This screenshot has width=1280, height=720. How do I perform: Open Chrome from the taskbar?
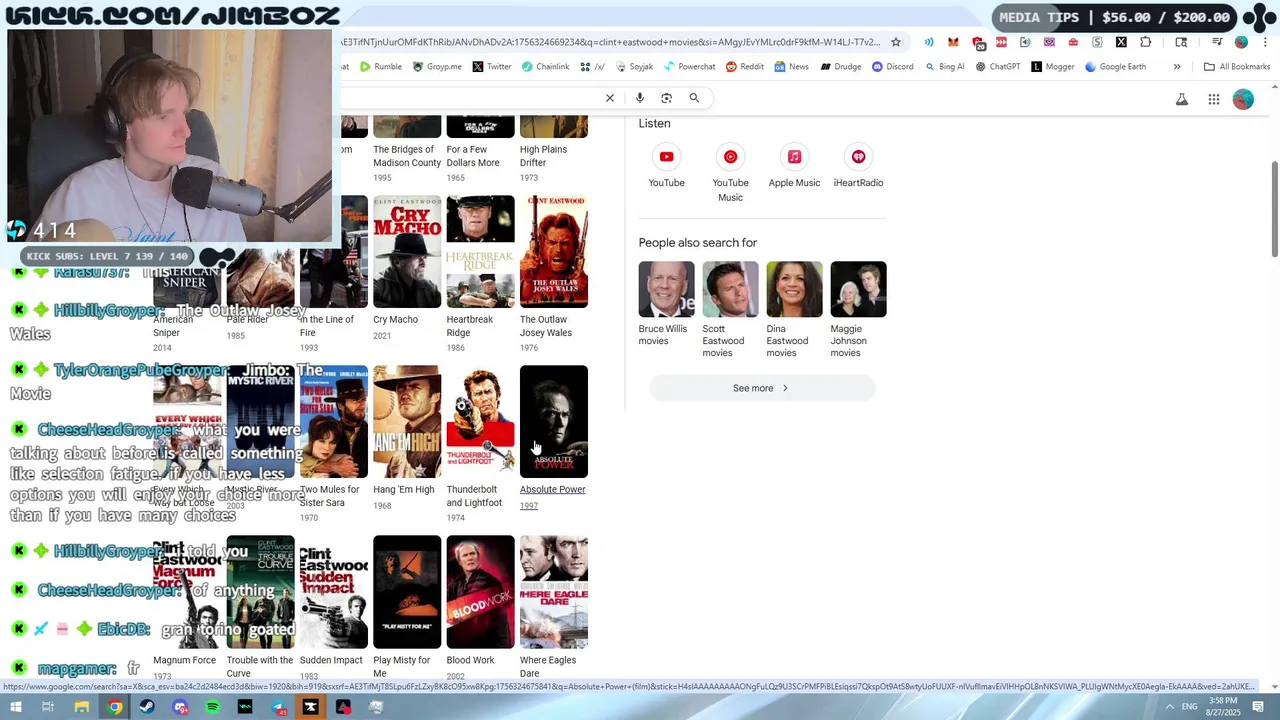(x=116, y=707)
